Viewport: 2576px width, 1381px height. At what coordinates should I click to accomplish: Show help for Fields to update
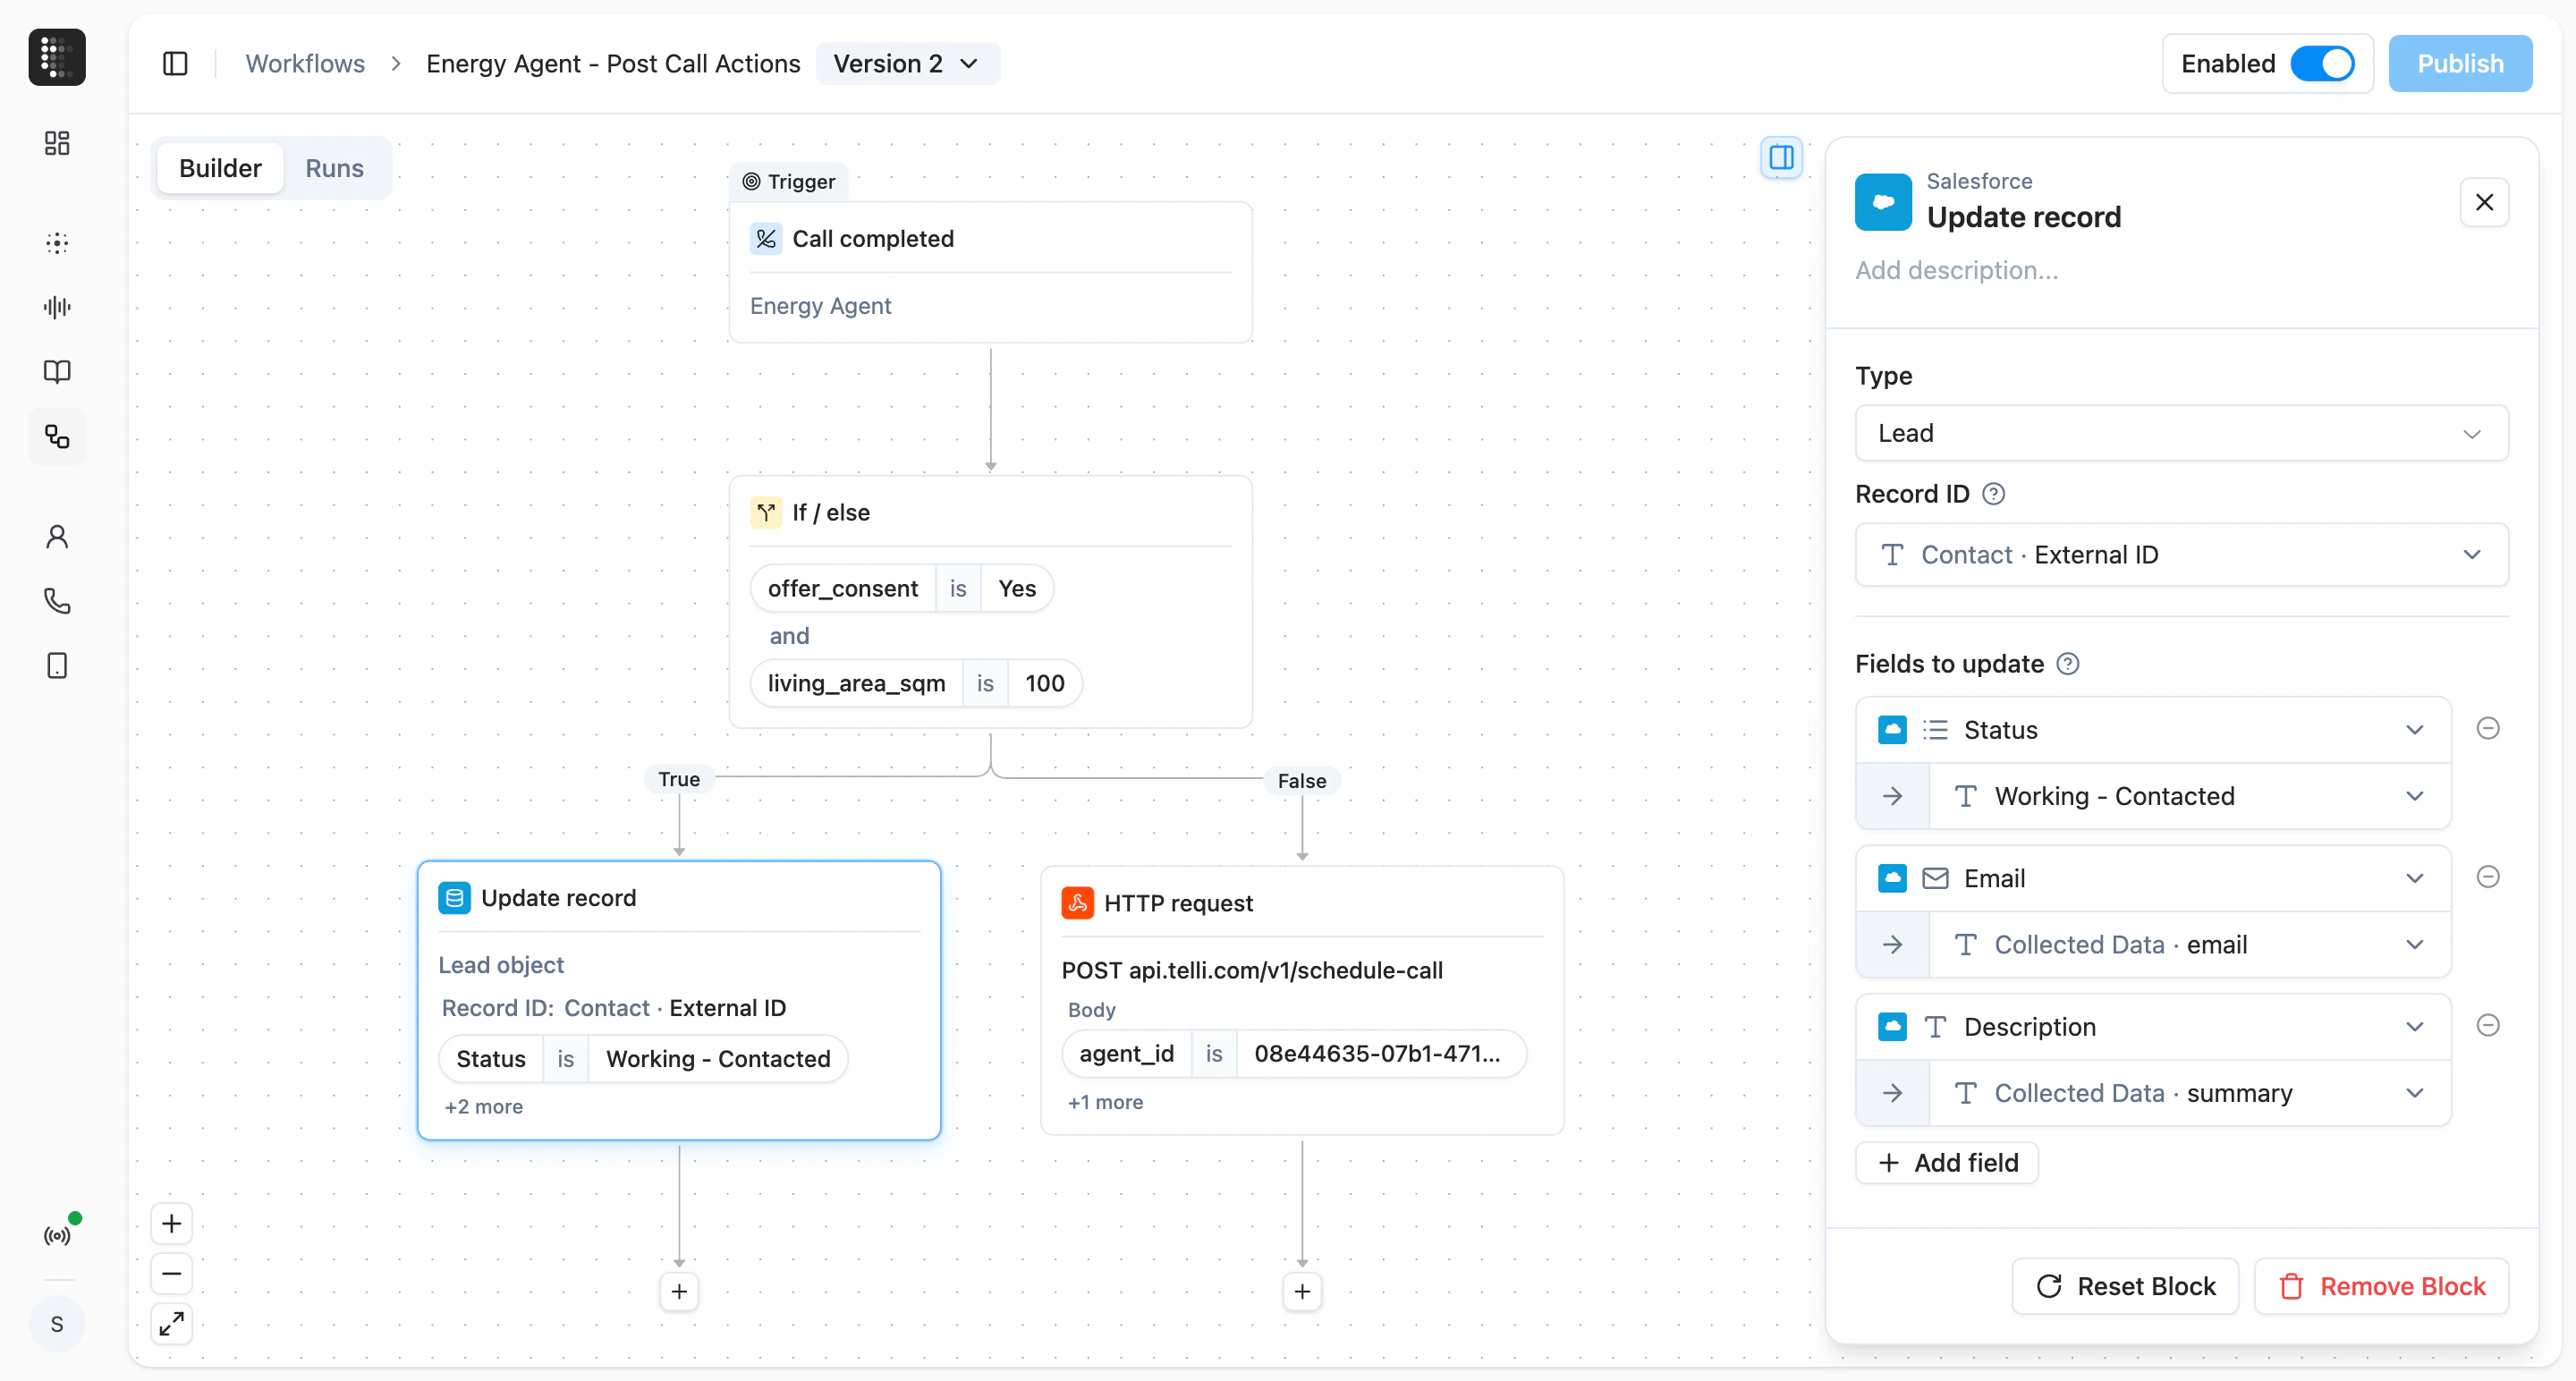click(2067, 664)
